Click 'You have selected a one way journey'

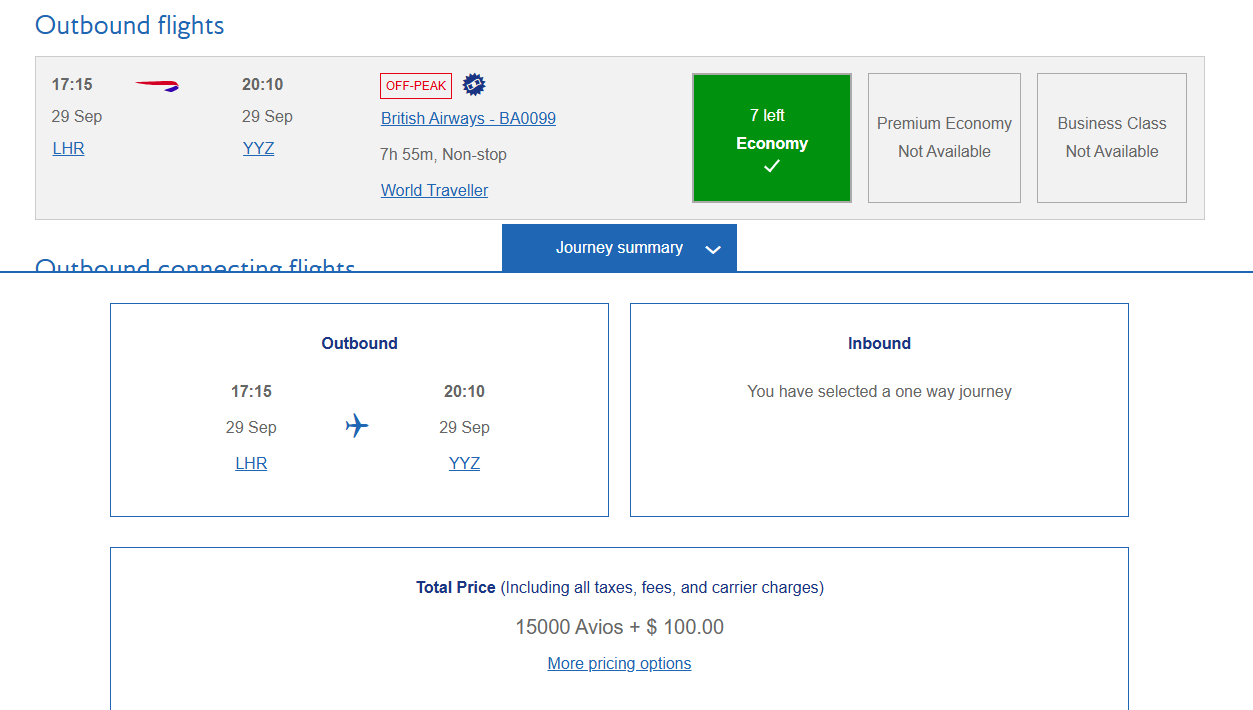click(x=879, y=391)
